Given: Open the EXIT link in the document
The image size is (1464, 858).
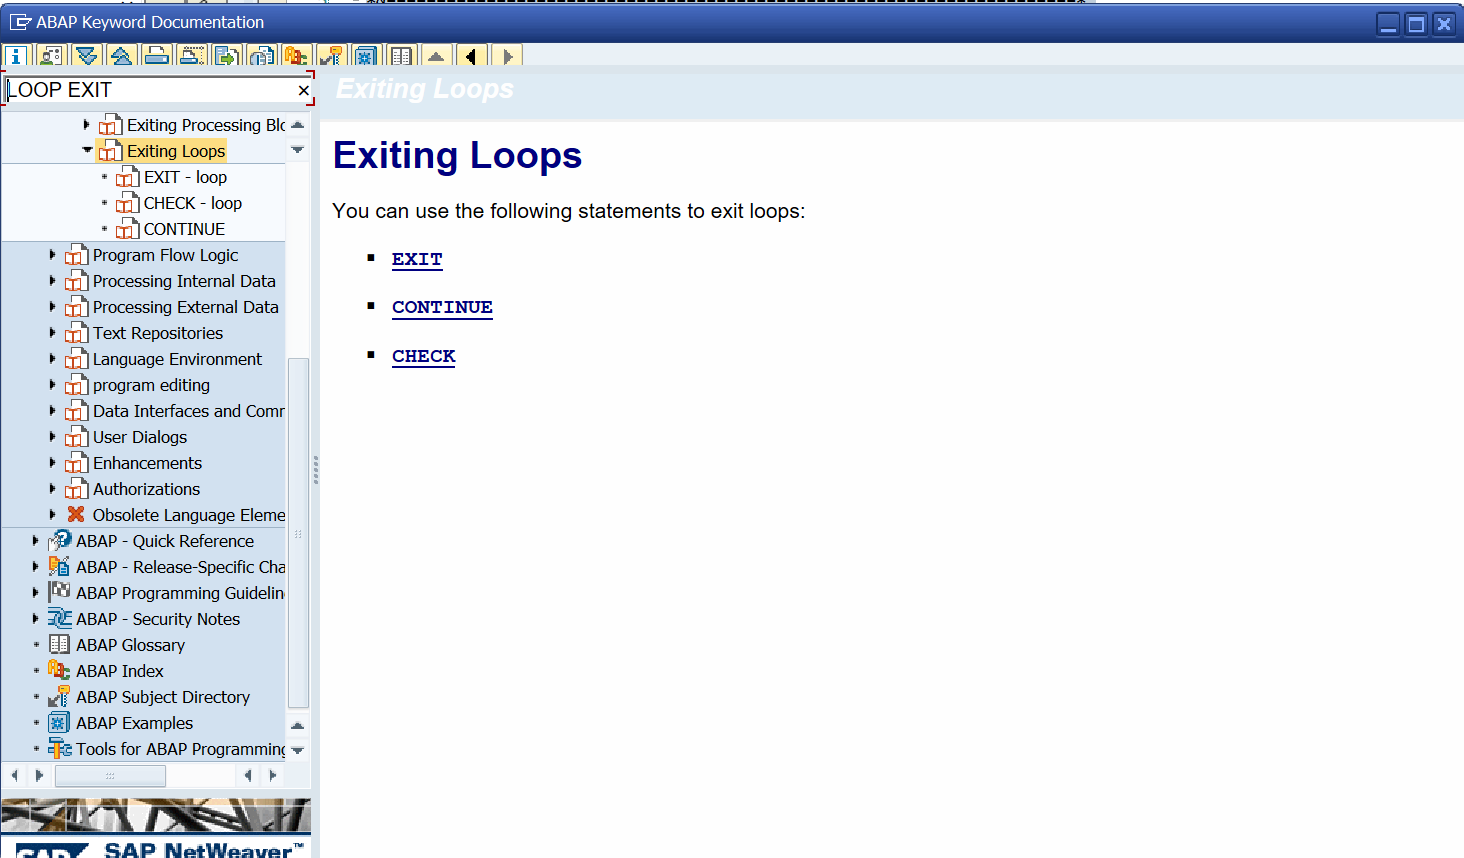Looking at the screenshot, I should [417, 259].
